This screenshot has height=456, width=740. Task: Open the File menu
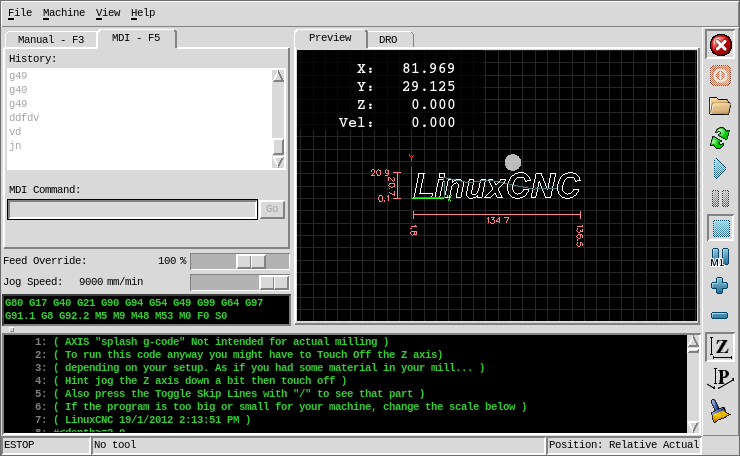click(20, 13)
